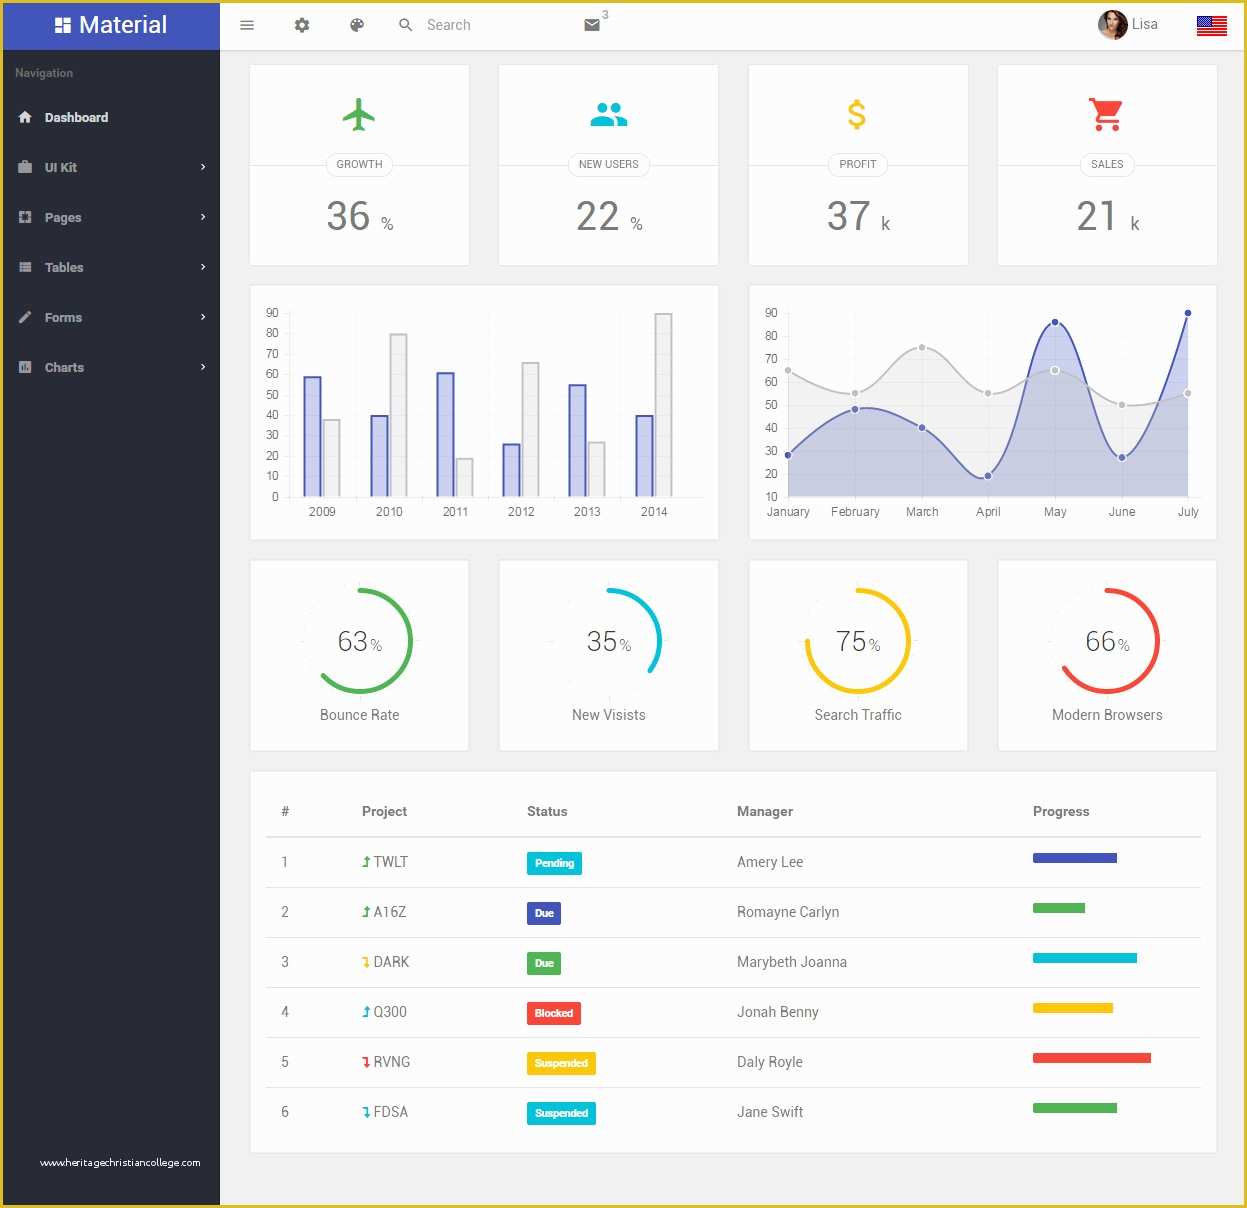Click the Material logo link

[x=111, y=24]
